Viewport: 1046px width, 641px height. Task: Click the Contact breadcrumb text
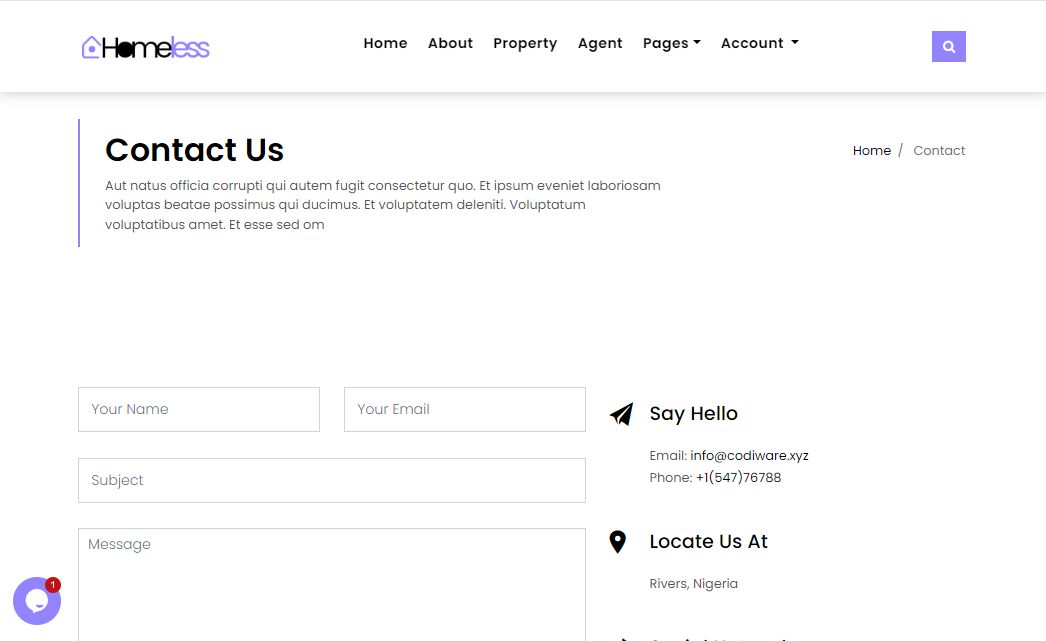click(x=939, y=151)
